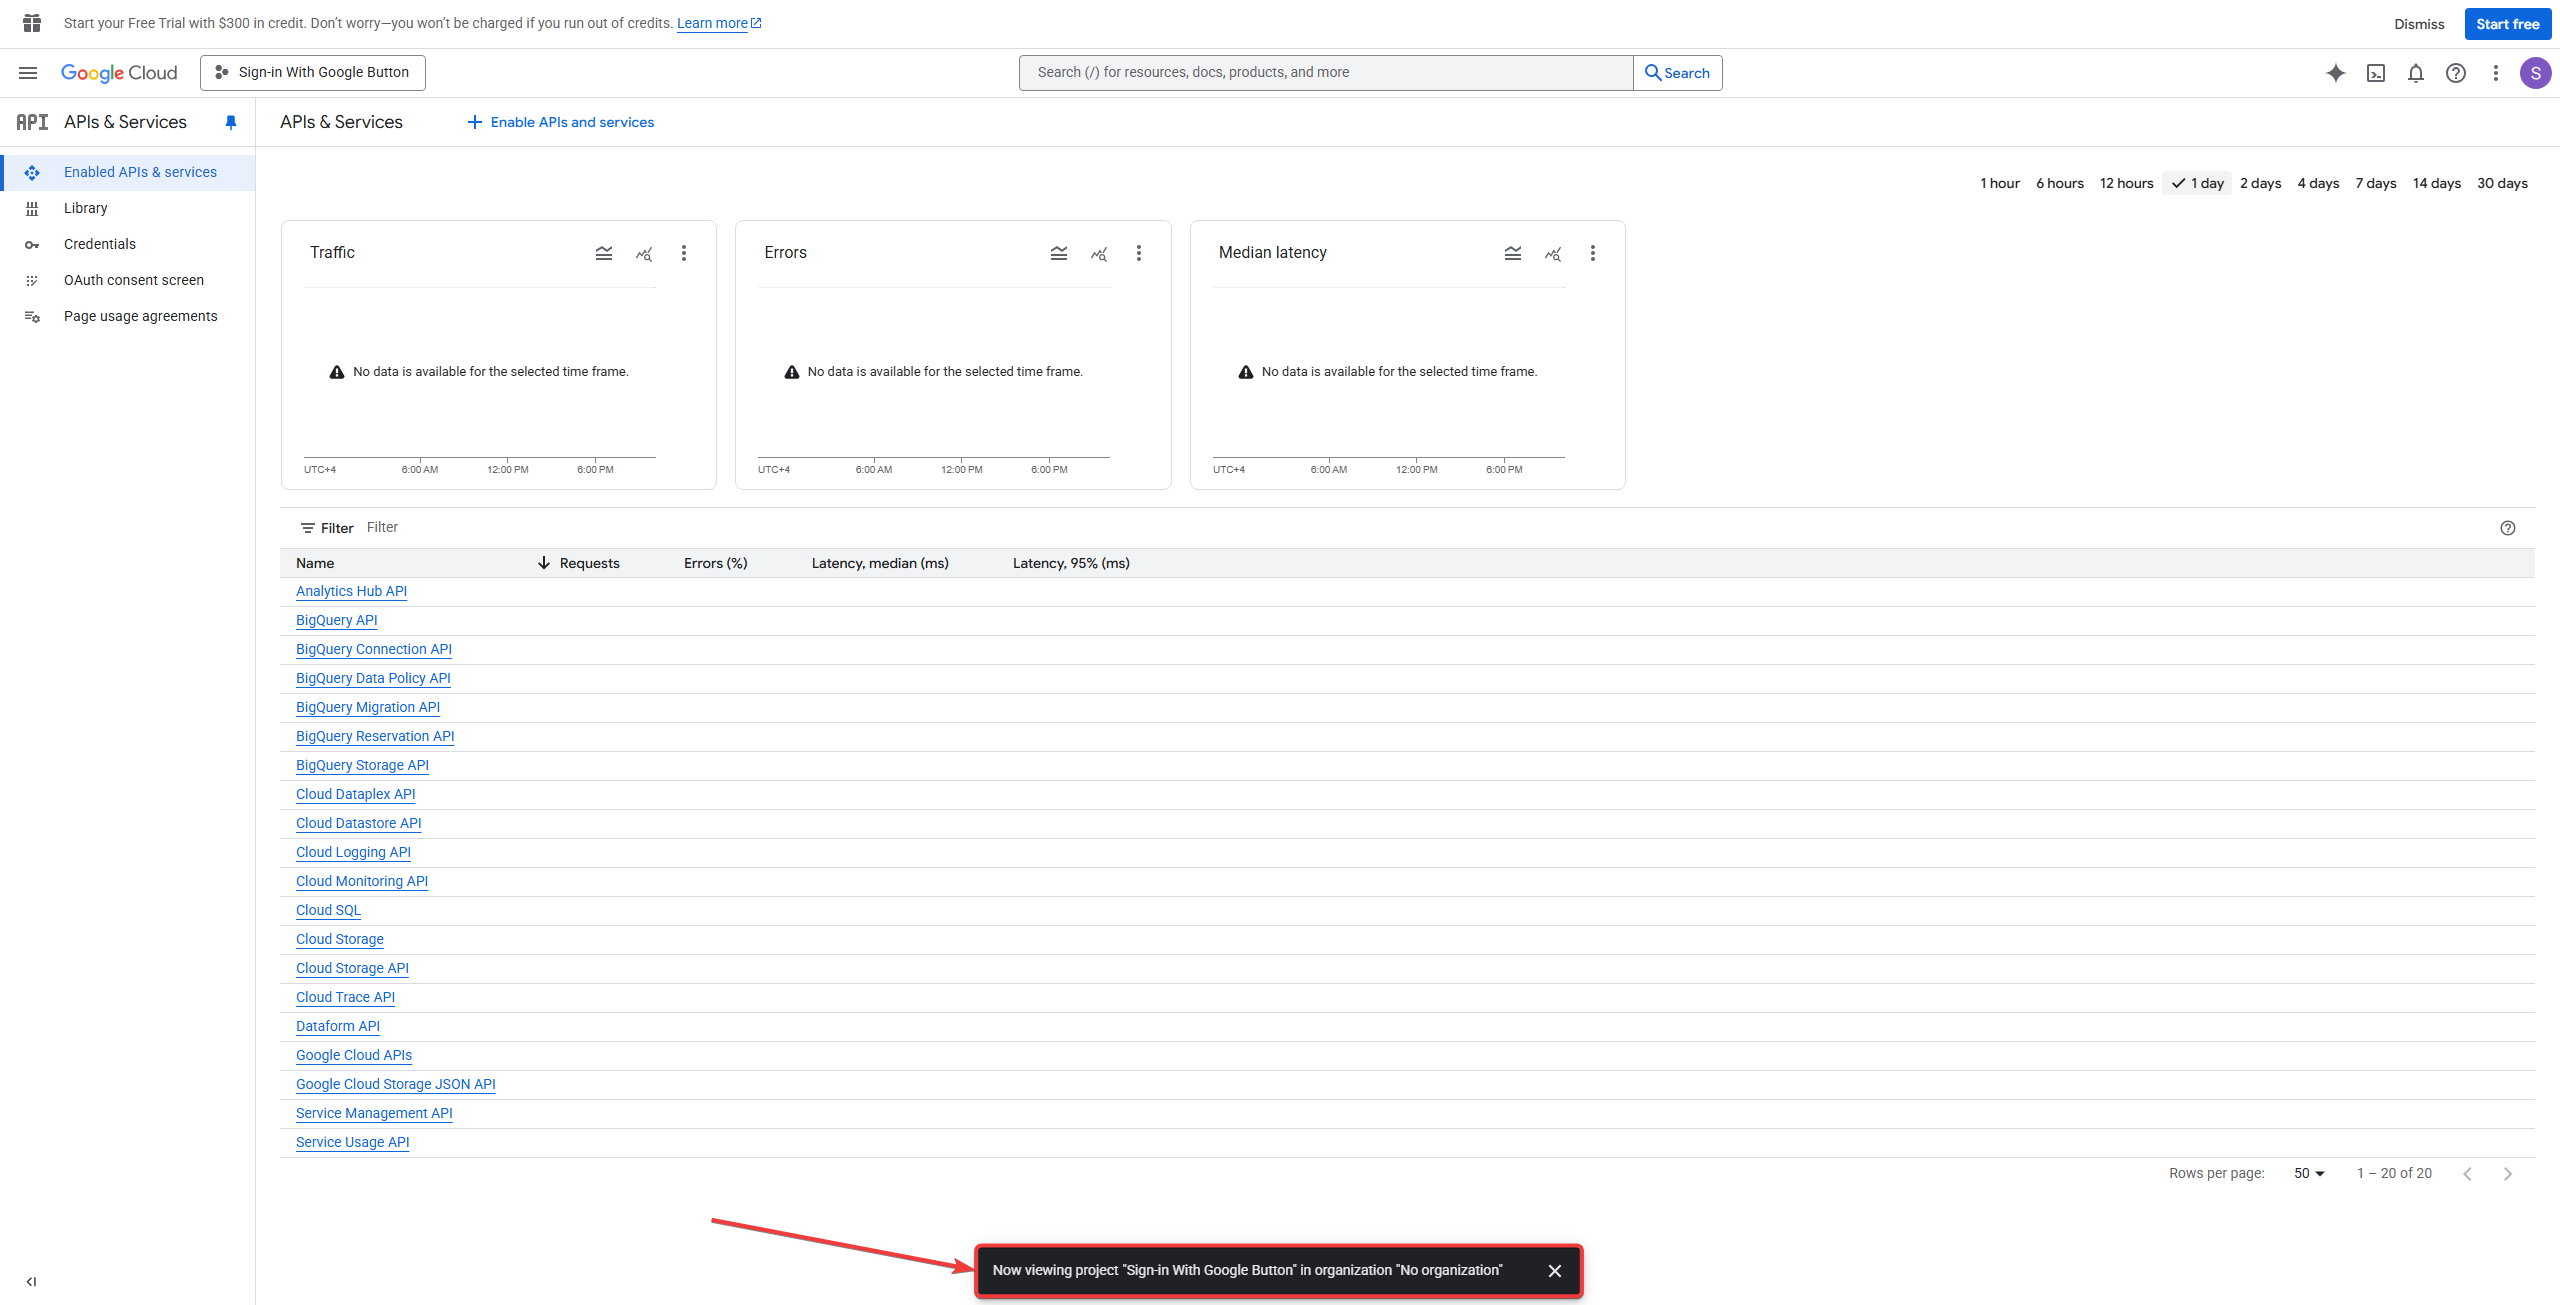Open the notifications bell
The height and width of the screenshot is (1305, 2560).
[x=2416, y=73]
